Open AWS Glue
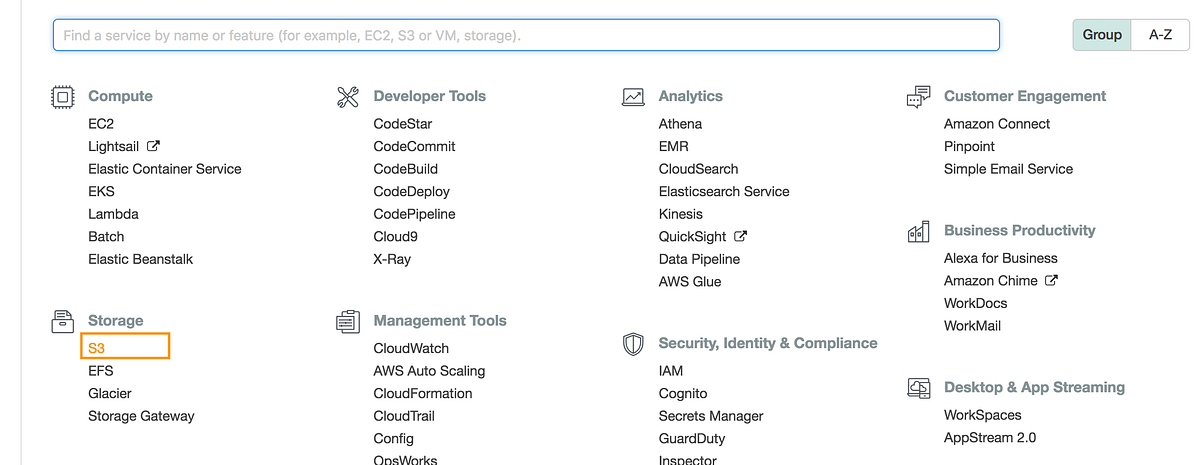The height and width of the screenshot is (465, 1200). [690, 282]
